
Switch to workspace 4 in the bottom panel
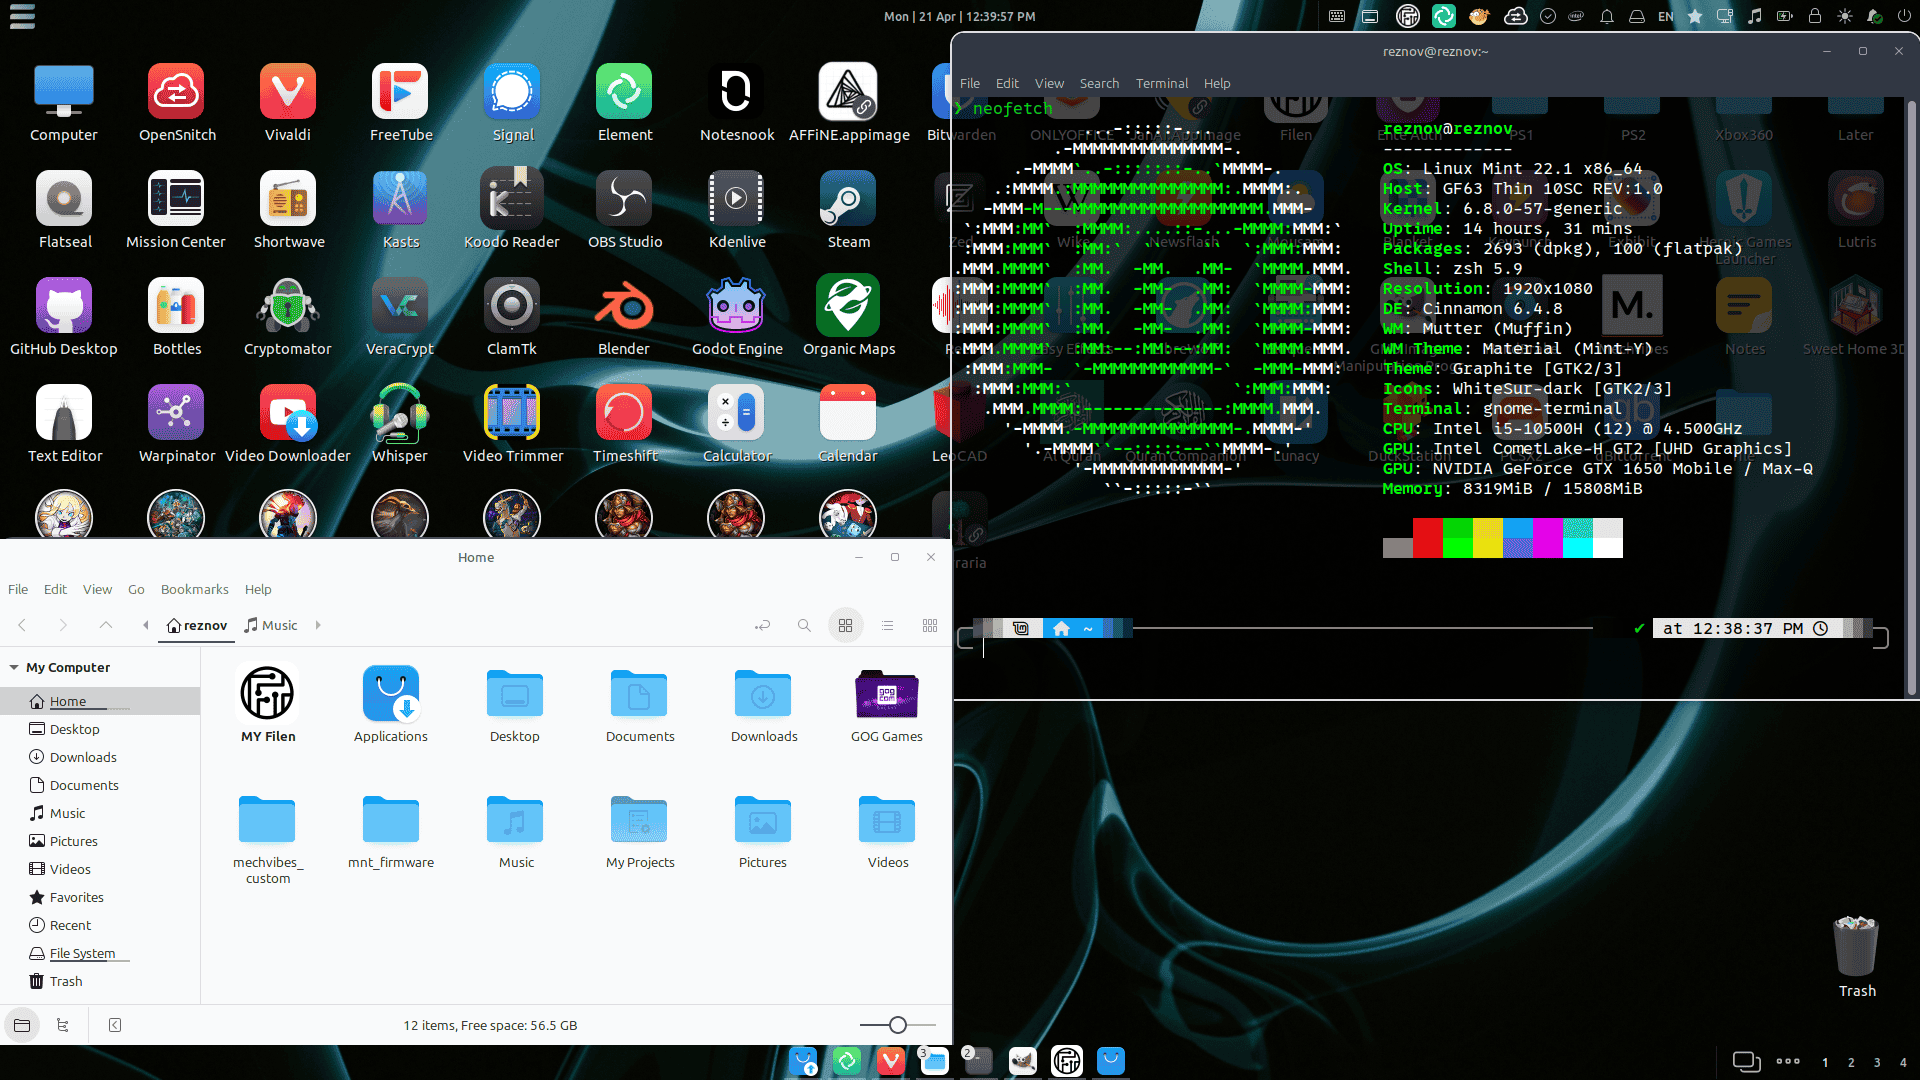[1903, 1062]
